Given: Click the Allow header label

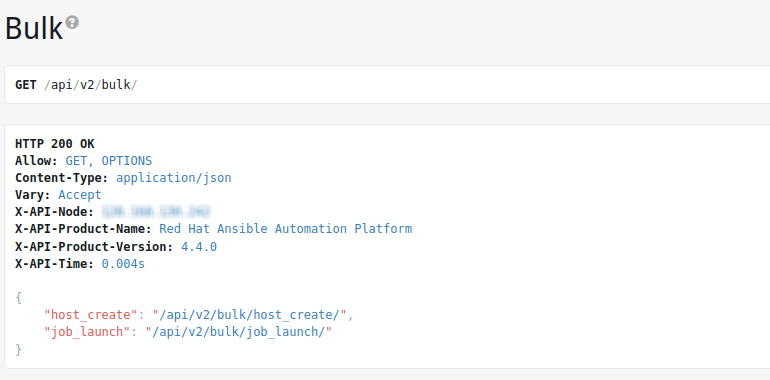Looking at the screenshot, I should 37,161.
